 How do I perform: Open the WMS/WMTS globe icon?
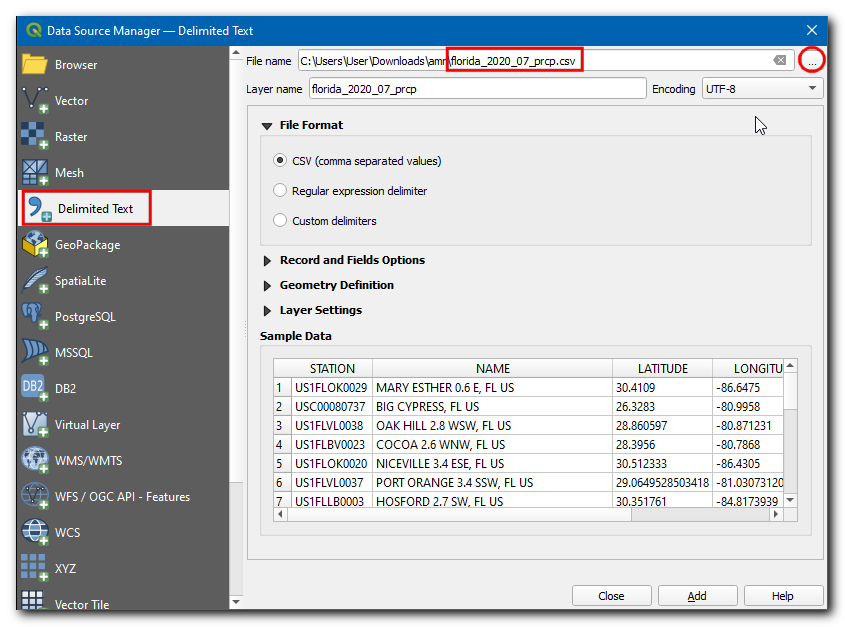click(x=35, y=460)
